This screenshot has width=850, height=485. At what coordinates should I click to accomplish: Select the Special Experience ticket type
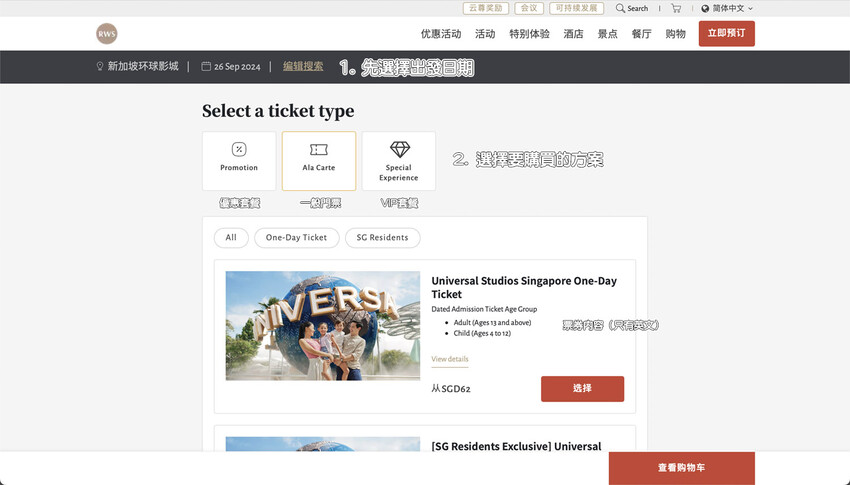[398, 160]
